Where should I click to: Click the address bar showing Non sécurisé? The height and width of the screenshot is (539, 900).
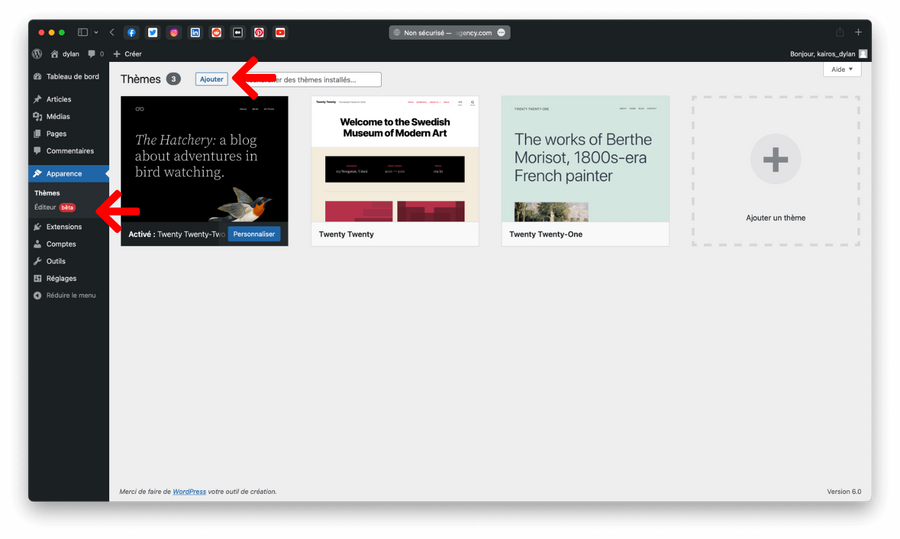click(x=449, y=33)
